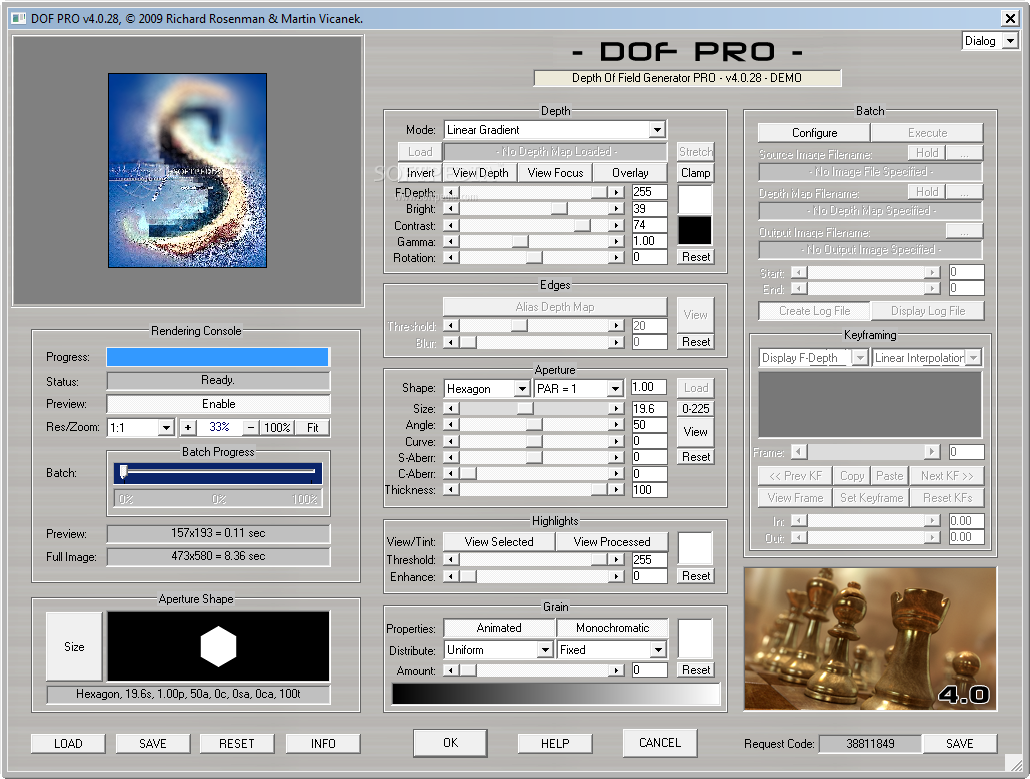This screenshot has height=779, width=1030.
Task: Toggle View Processed highlights
Action: (612, 542)
